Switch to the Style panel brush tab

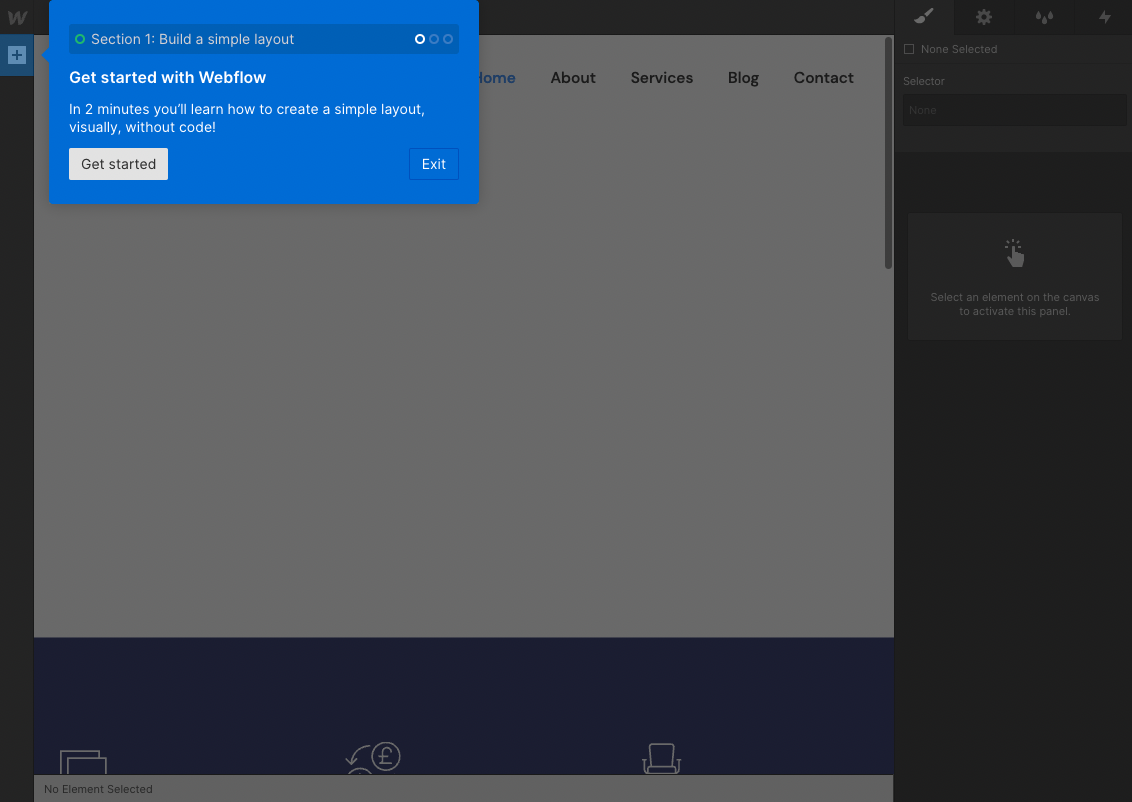tap(923, 17)
